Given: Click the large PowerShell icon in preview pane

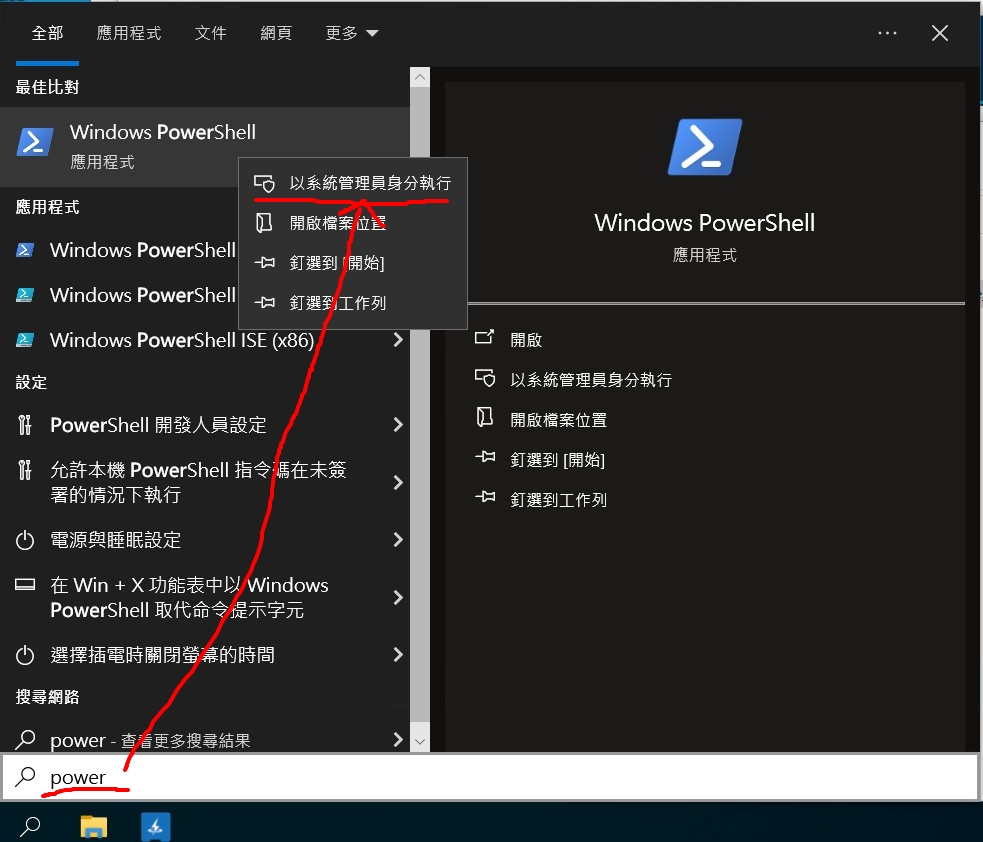Looking at the screenshot, I should pos(705,147).
